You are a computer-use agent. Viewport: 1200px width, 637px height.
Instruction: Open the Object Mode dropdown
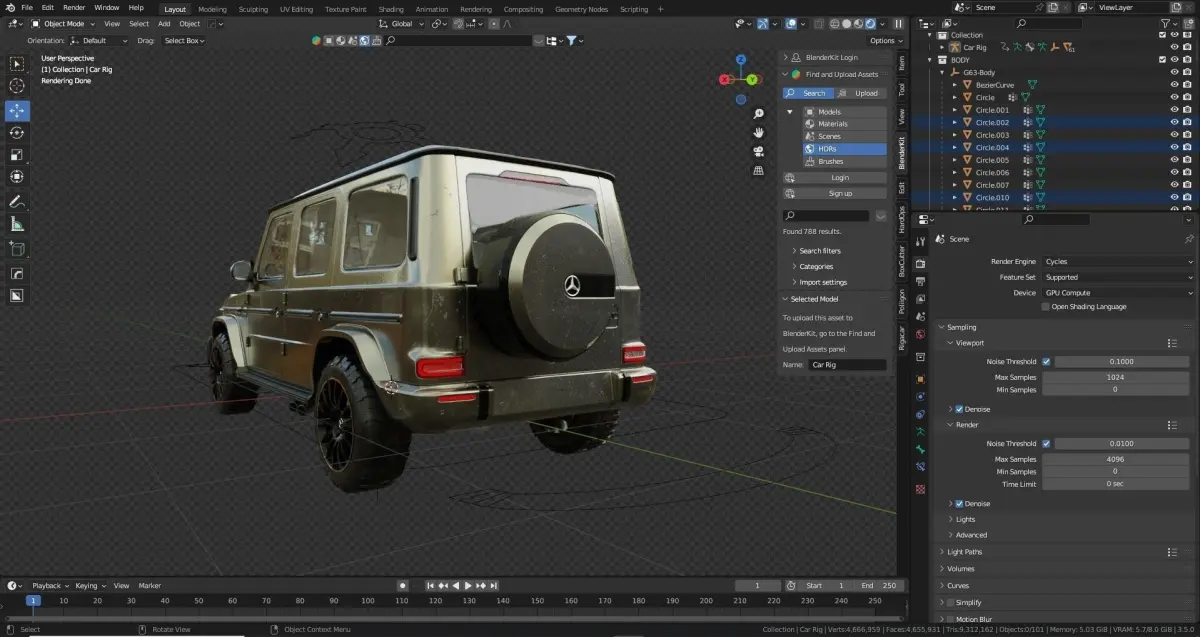(x=62, y=23)
